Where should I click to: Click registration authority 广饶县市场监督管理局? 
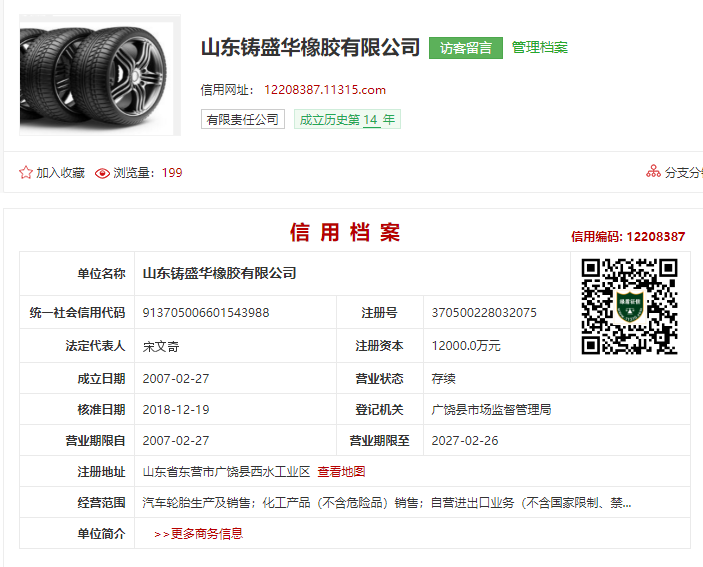[491, 410]
